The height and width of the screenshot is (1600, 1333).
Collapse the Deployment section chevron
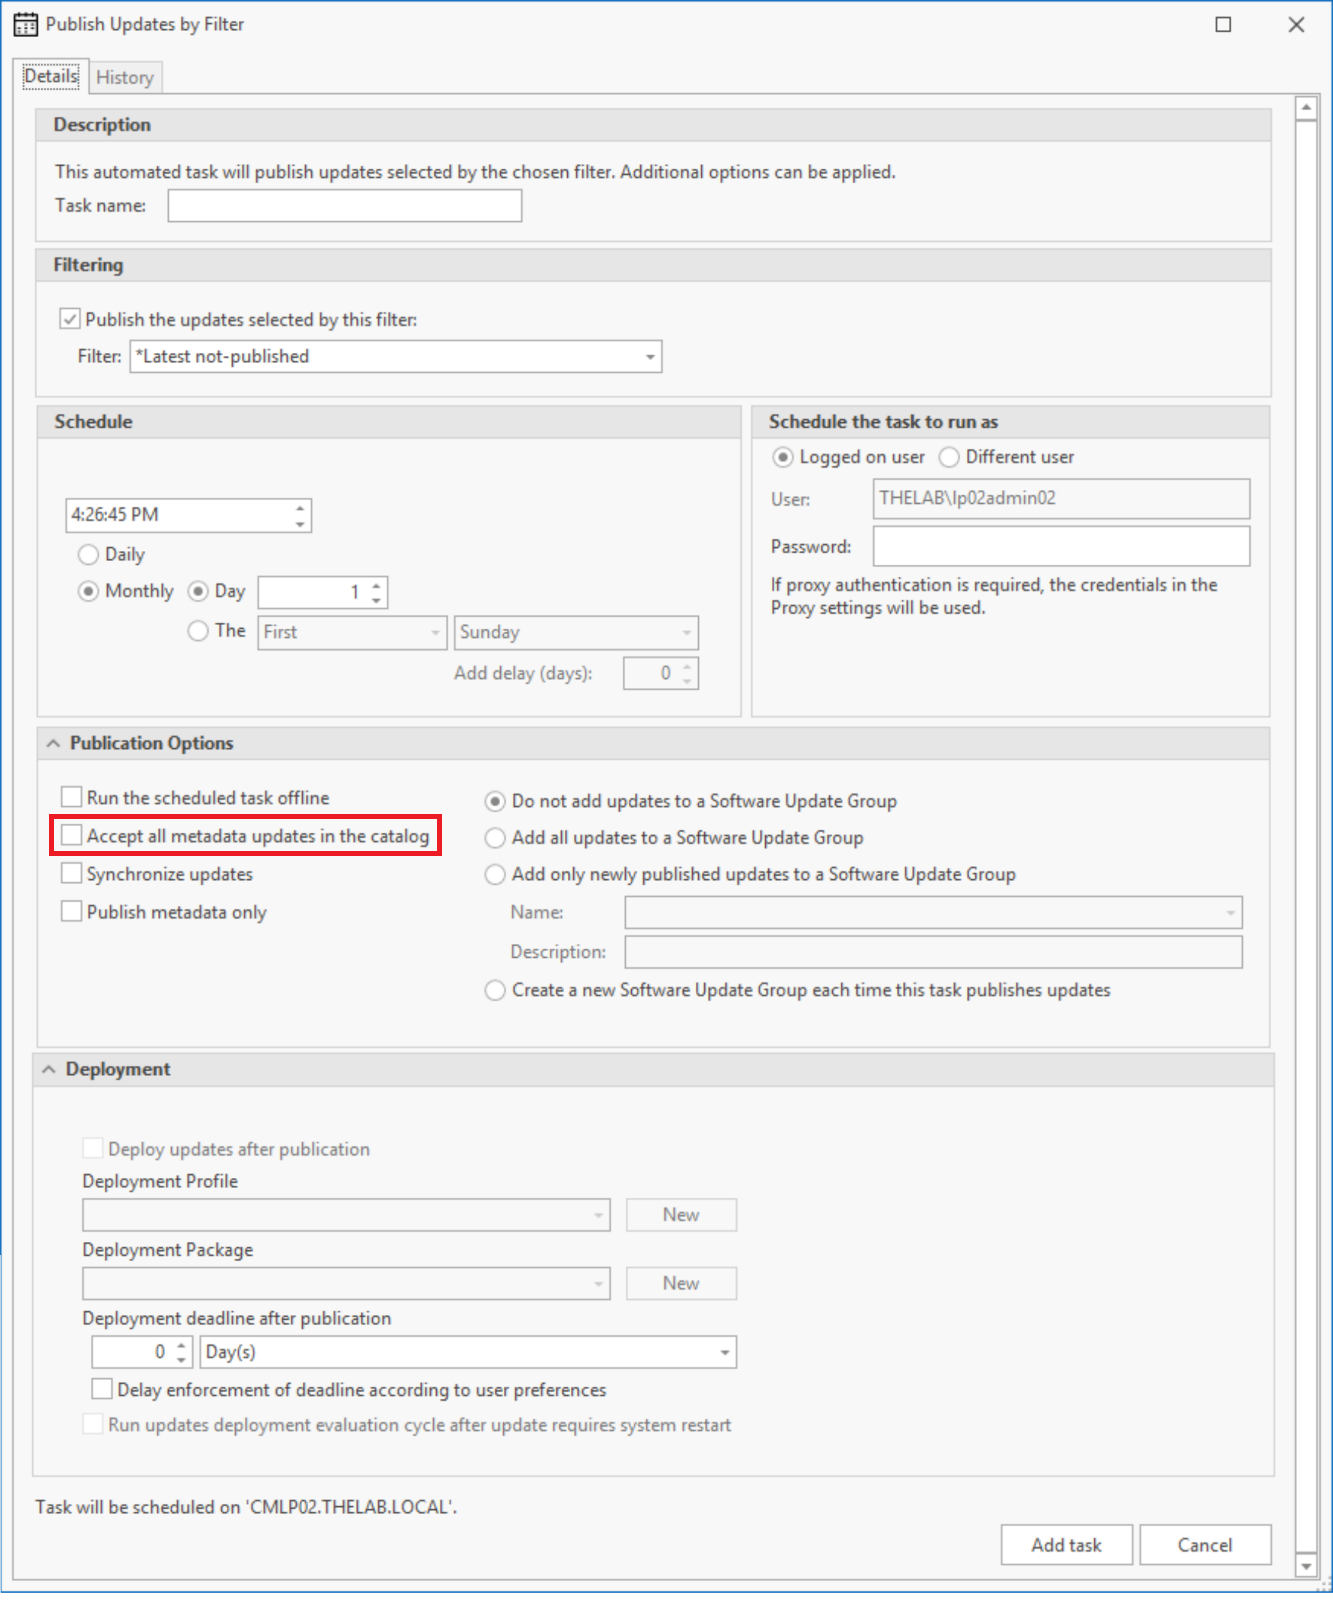pyautogui.click(x=49, y=1069)
